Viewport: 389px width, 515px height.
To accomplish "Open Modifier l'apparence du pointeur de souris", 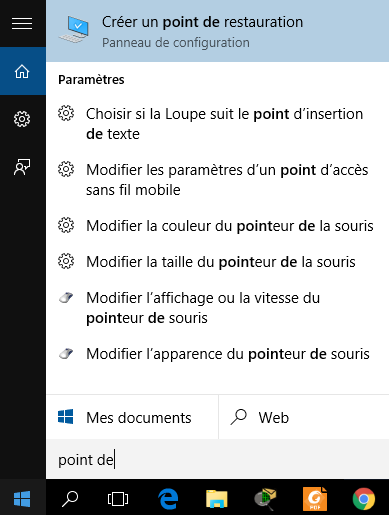I will [x=217, y=354].
